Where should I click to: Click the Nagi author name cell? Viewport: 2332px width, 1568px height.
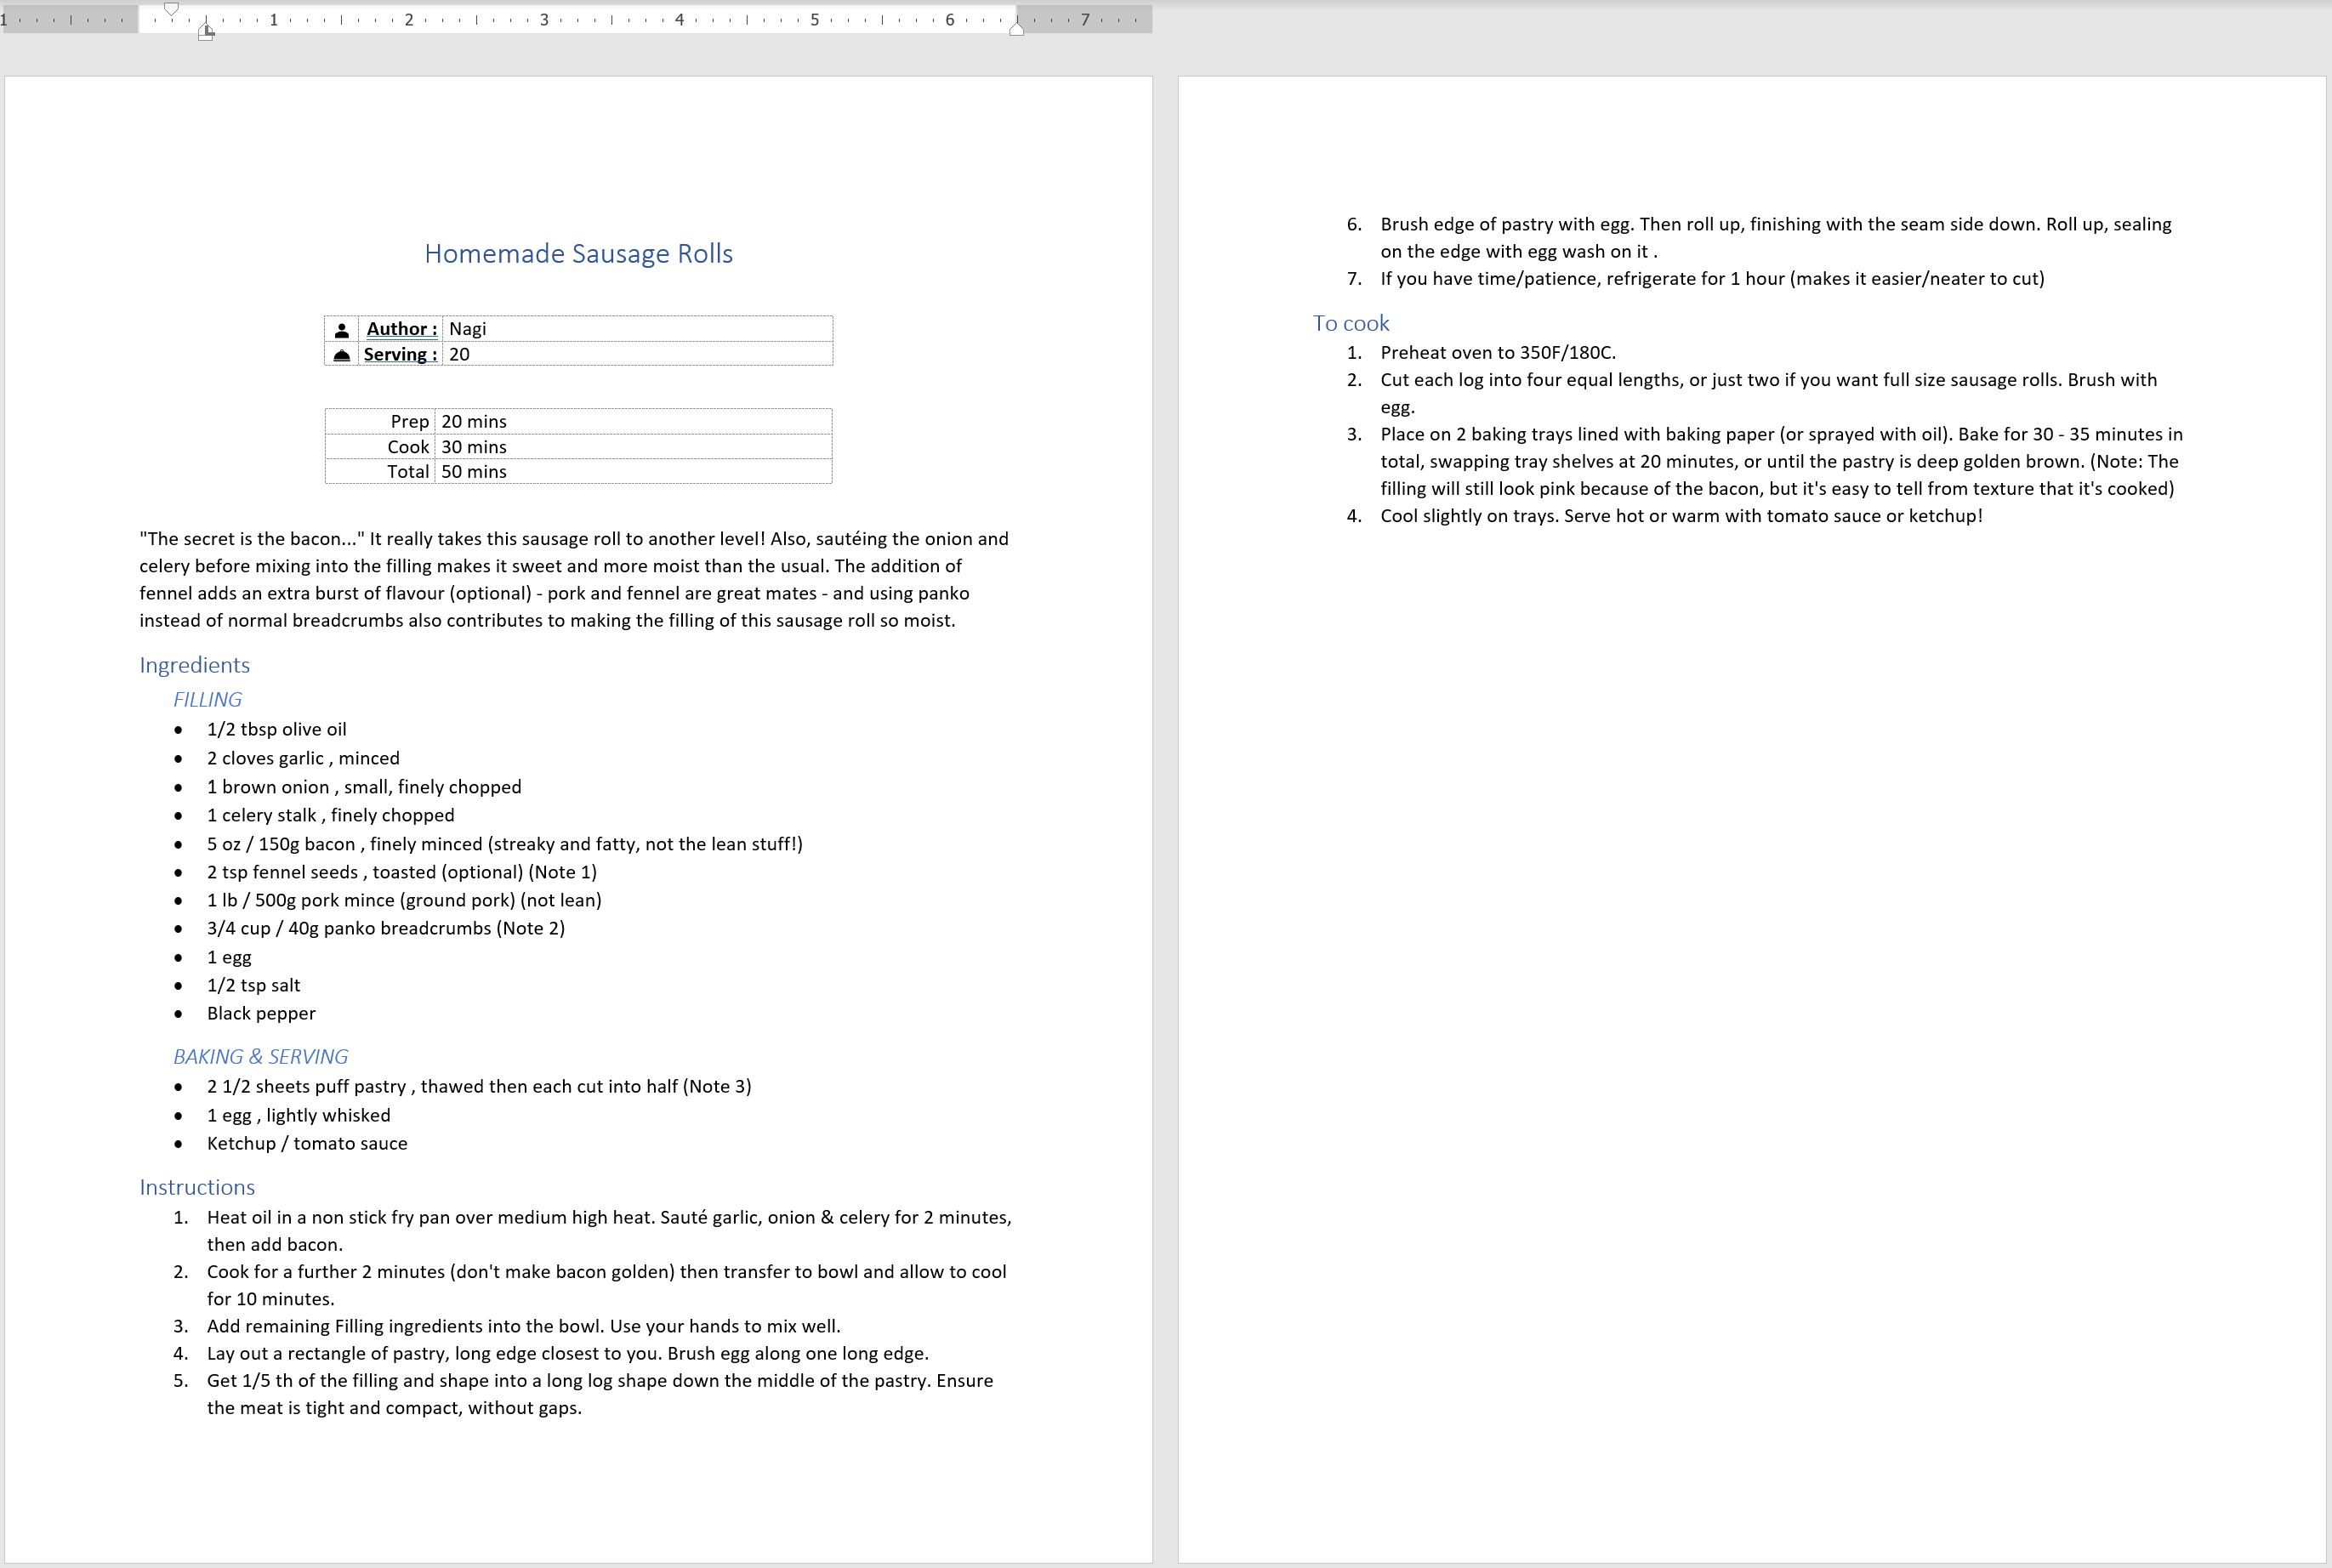point(468,329)
